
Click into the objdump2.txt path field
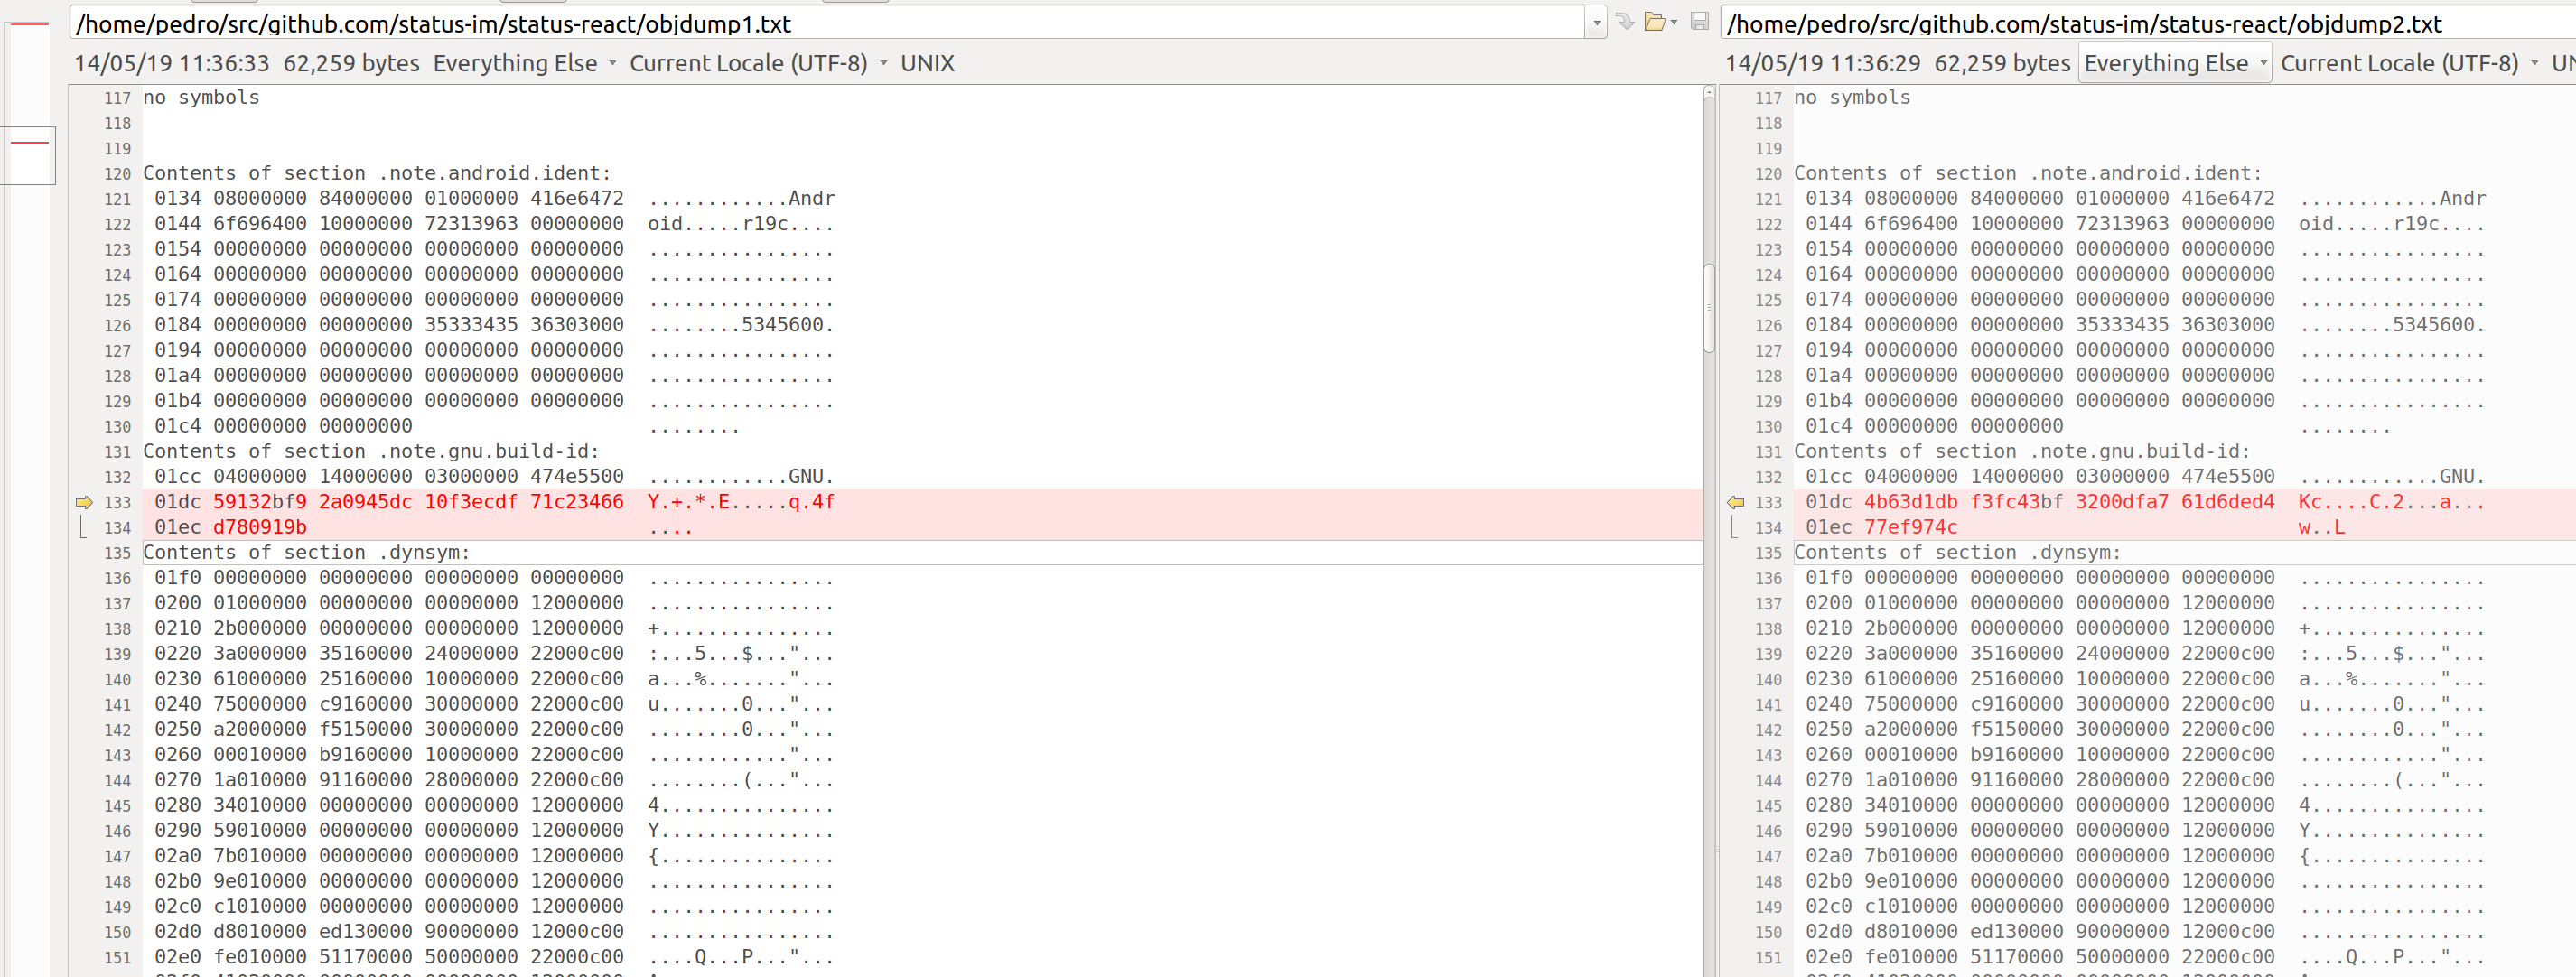(x=2148, y=22)
